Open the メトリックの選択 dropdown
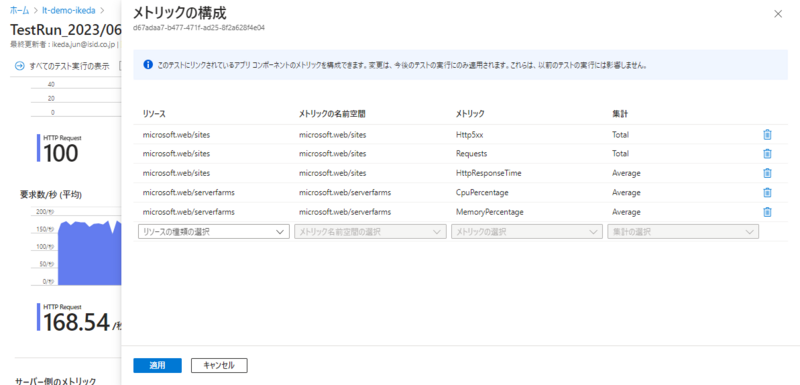The image size is (800, 385). click(527, 232)
